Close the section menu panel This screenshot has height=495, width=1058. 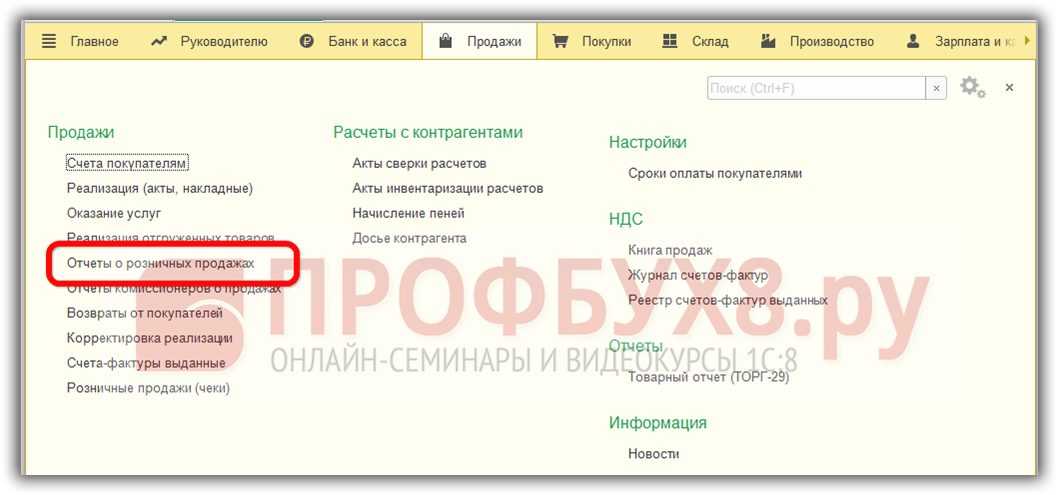click(1009, 88)
